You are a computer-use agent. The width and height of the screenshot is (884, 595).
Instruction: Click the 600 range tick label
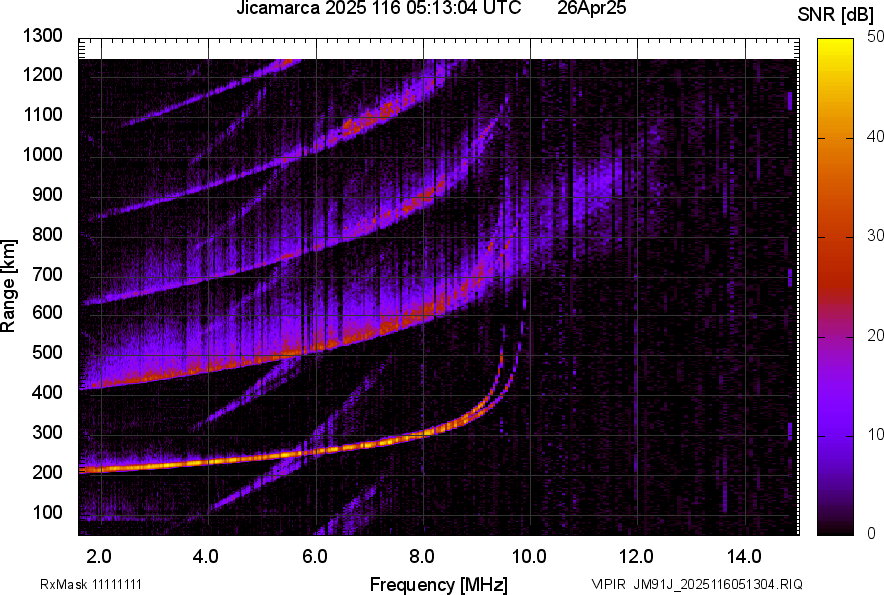pos(47,312)
